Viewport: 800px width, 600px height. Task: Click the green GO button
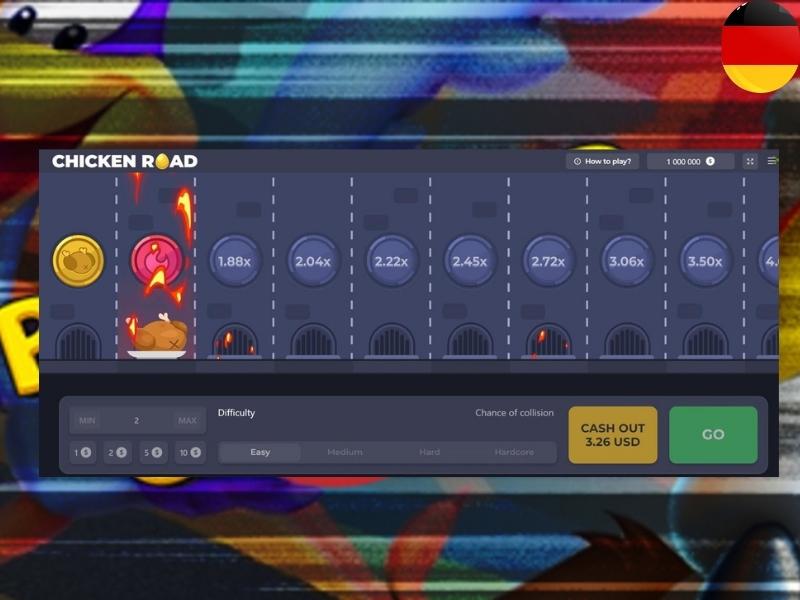tap(713, 435)
